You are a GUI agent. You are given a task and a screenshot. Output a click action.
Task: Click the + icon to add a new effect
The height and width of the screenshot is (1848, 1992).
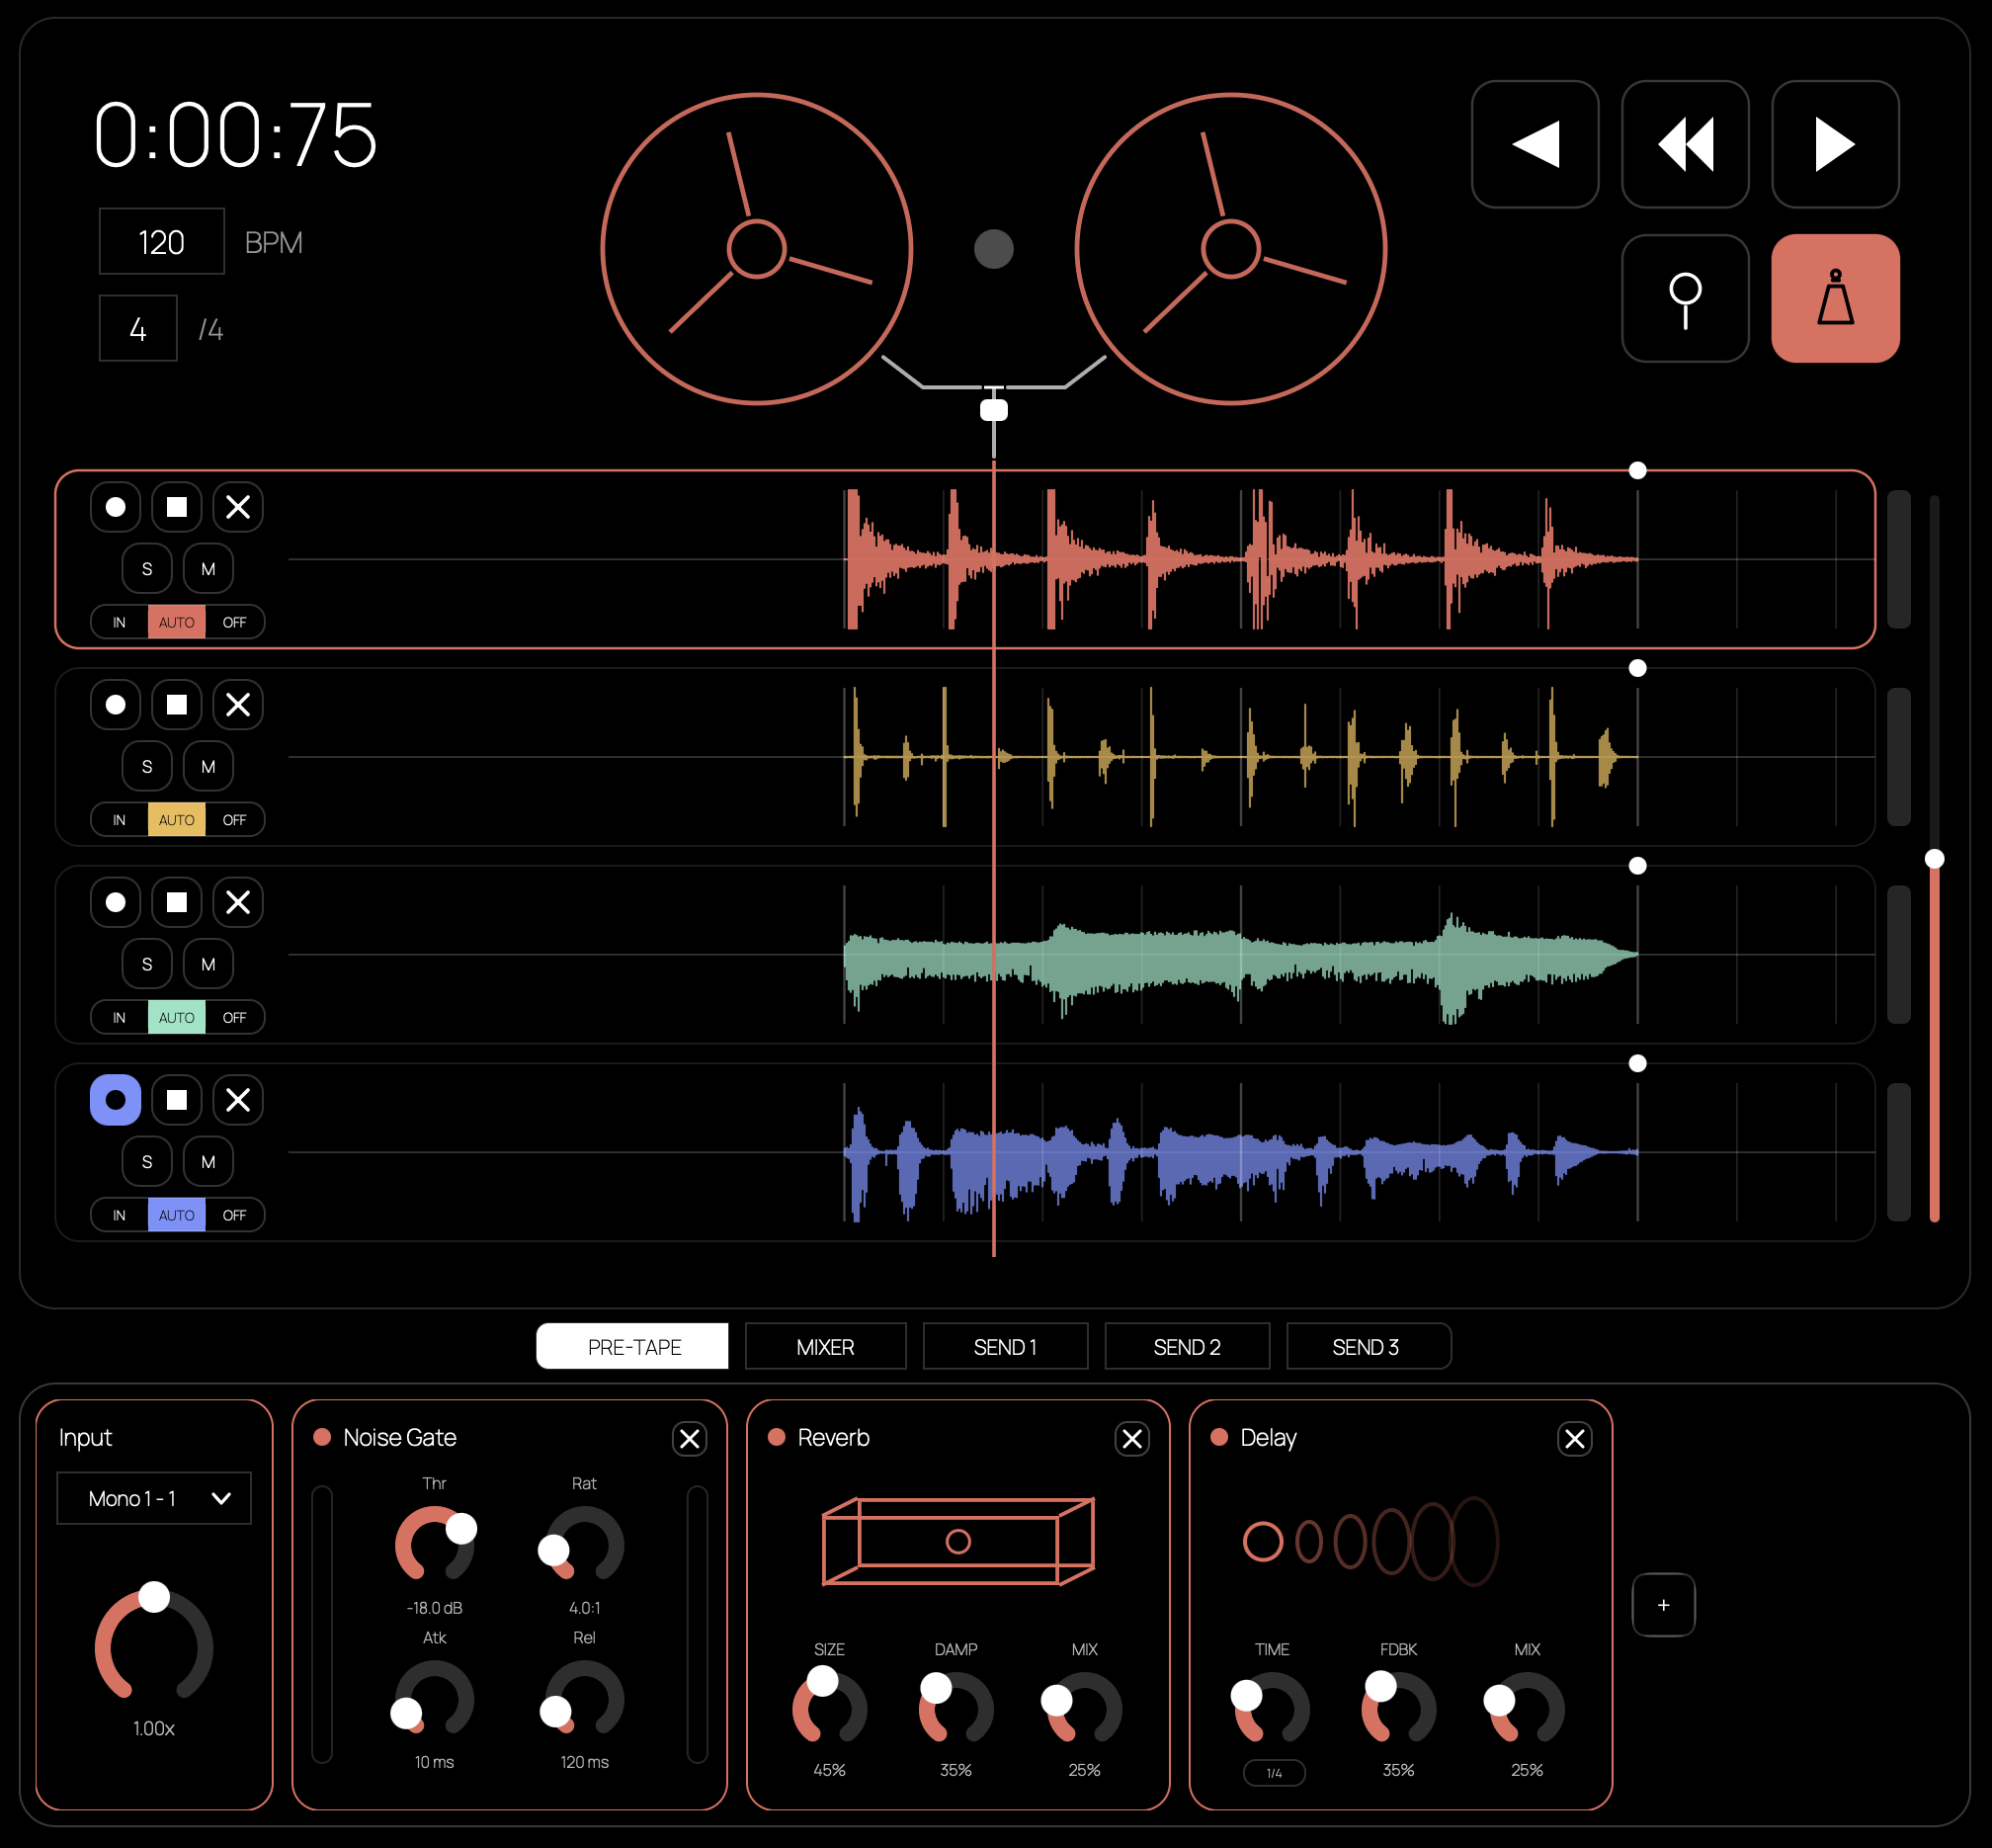pos(1663,1605)
